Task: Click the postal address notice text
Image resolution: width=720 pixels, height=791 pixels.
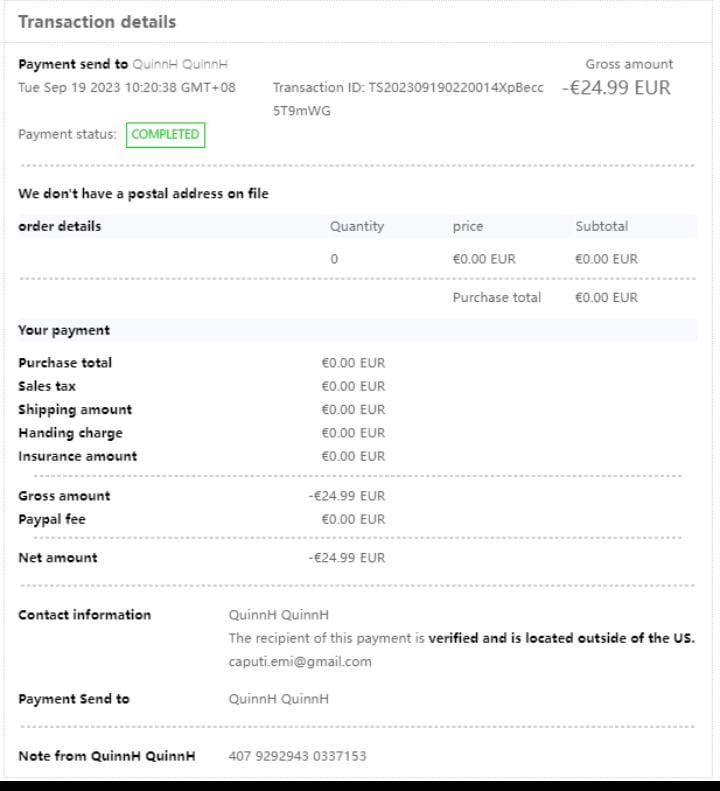Action: pos(143,193)
